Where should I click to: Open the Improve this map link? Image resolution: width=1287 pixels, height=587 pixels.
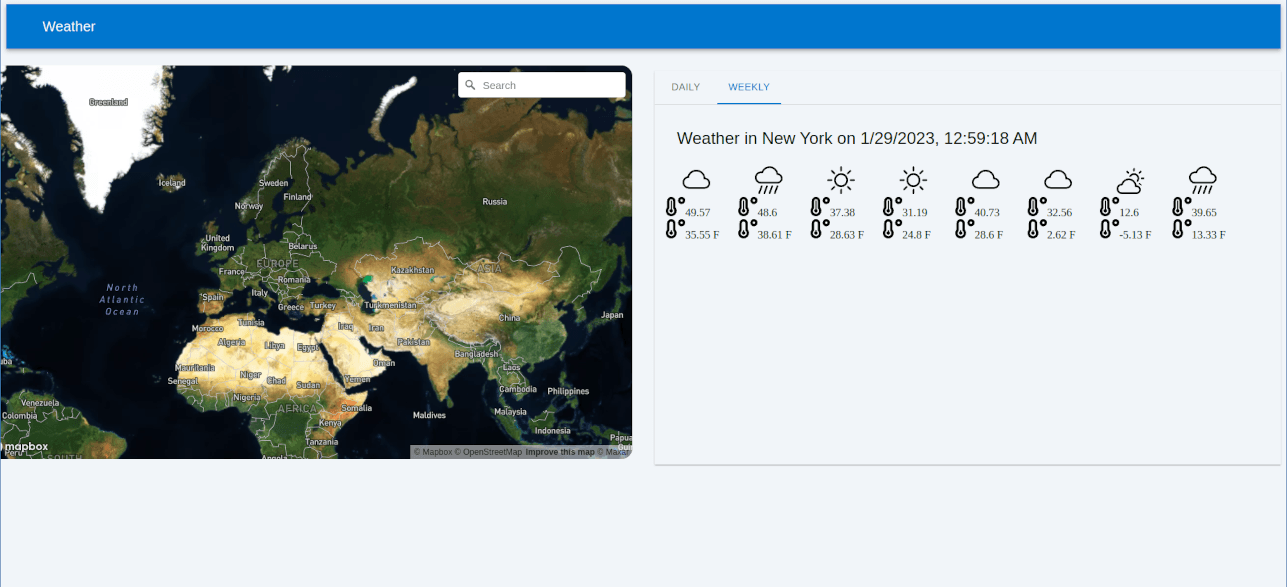560,452
